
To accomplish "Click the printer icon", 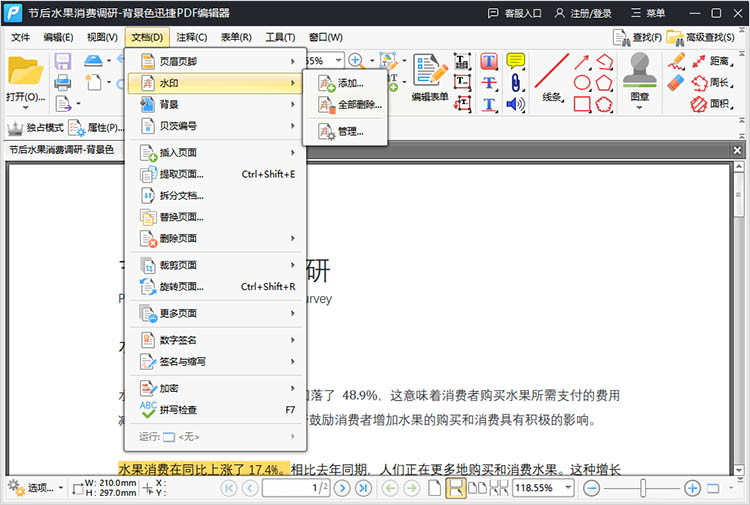I will pyautogui.click(x=63, y=82).
